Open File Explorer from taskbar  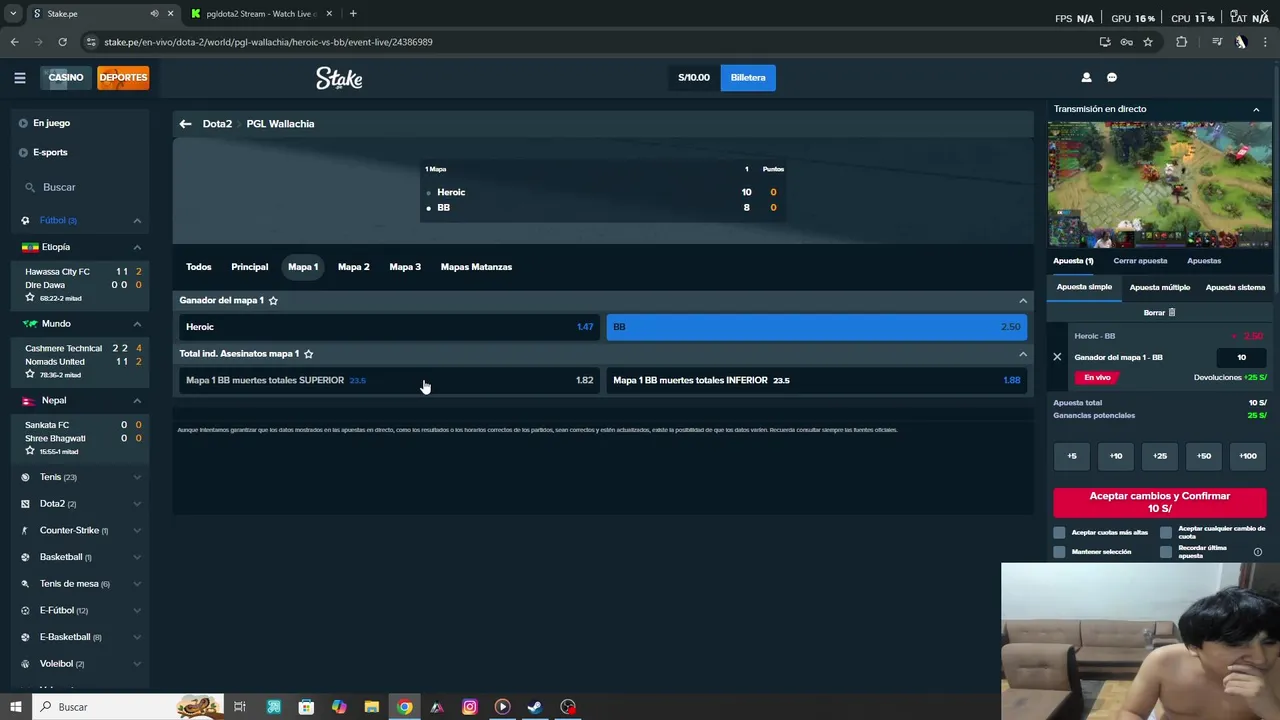click(x=371, y=707)
